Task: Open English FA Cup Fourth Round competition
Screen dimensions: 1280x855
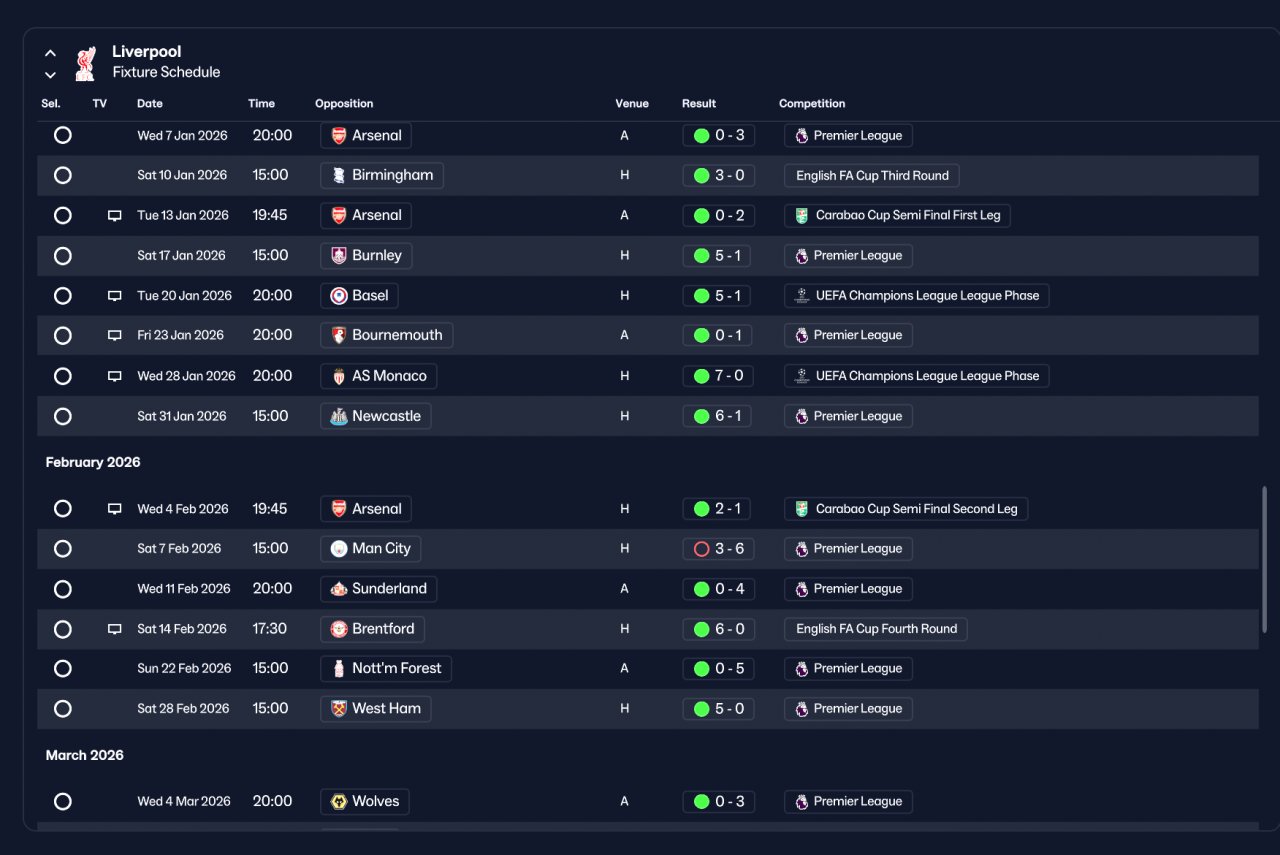Action: point(876,629)
